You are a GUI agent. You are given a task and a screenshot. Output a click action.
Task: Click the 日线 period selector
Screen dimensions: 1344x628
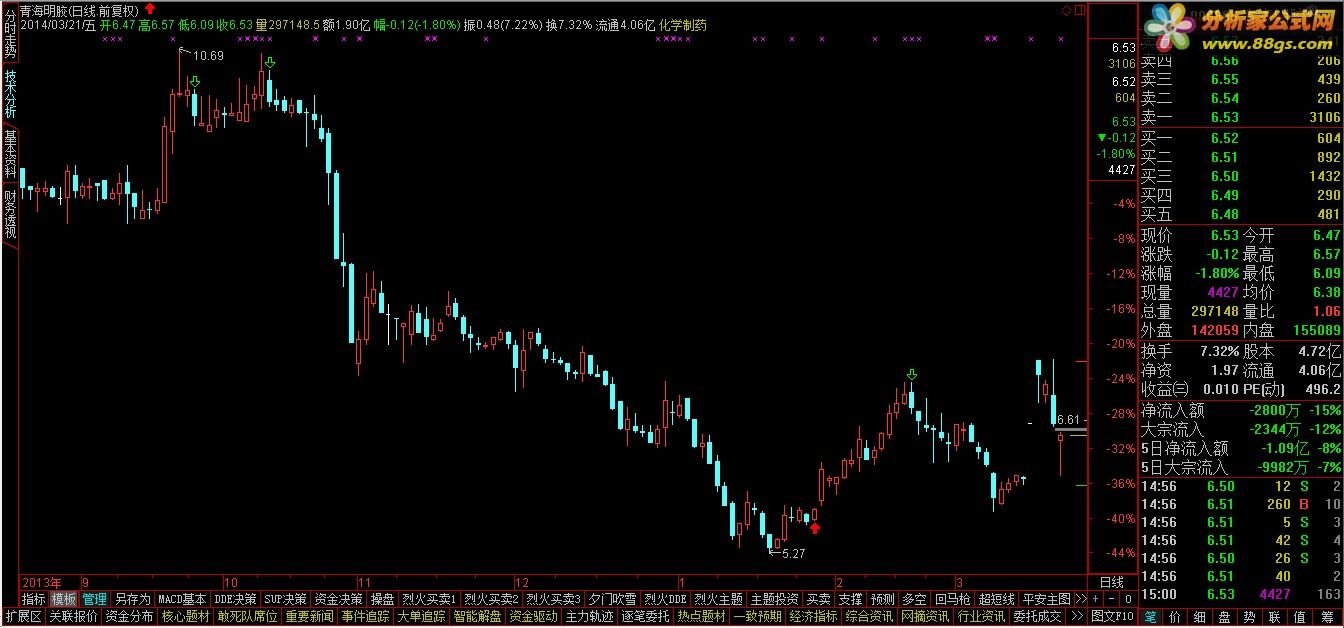coord(1112,581)
